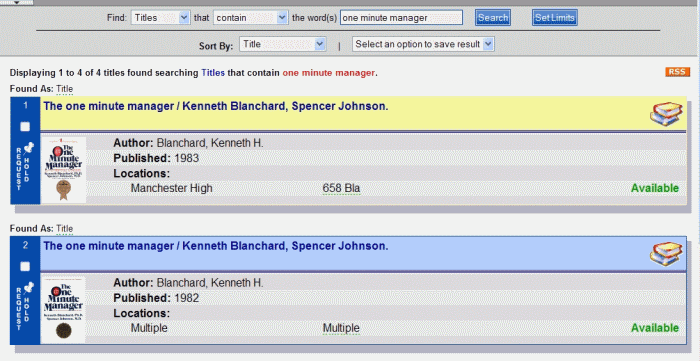Tick the checkbox for result 2
Image resolution: width=700 pixels, height=361 pixels.
point(25,266)
